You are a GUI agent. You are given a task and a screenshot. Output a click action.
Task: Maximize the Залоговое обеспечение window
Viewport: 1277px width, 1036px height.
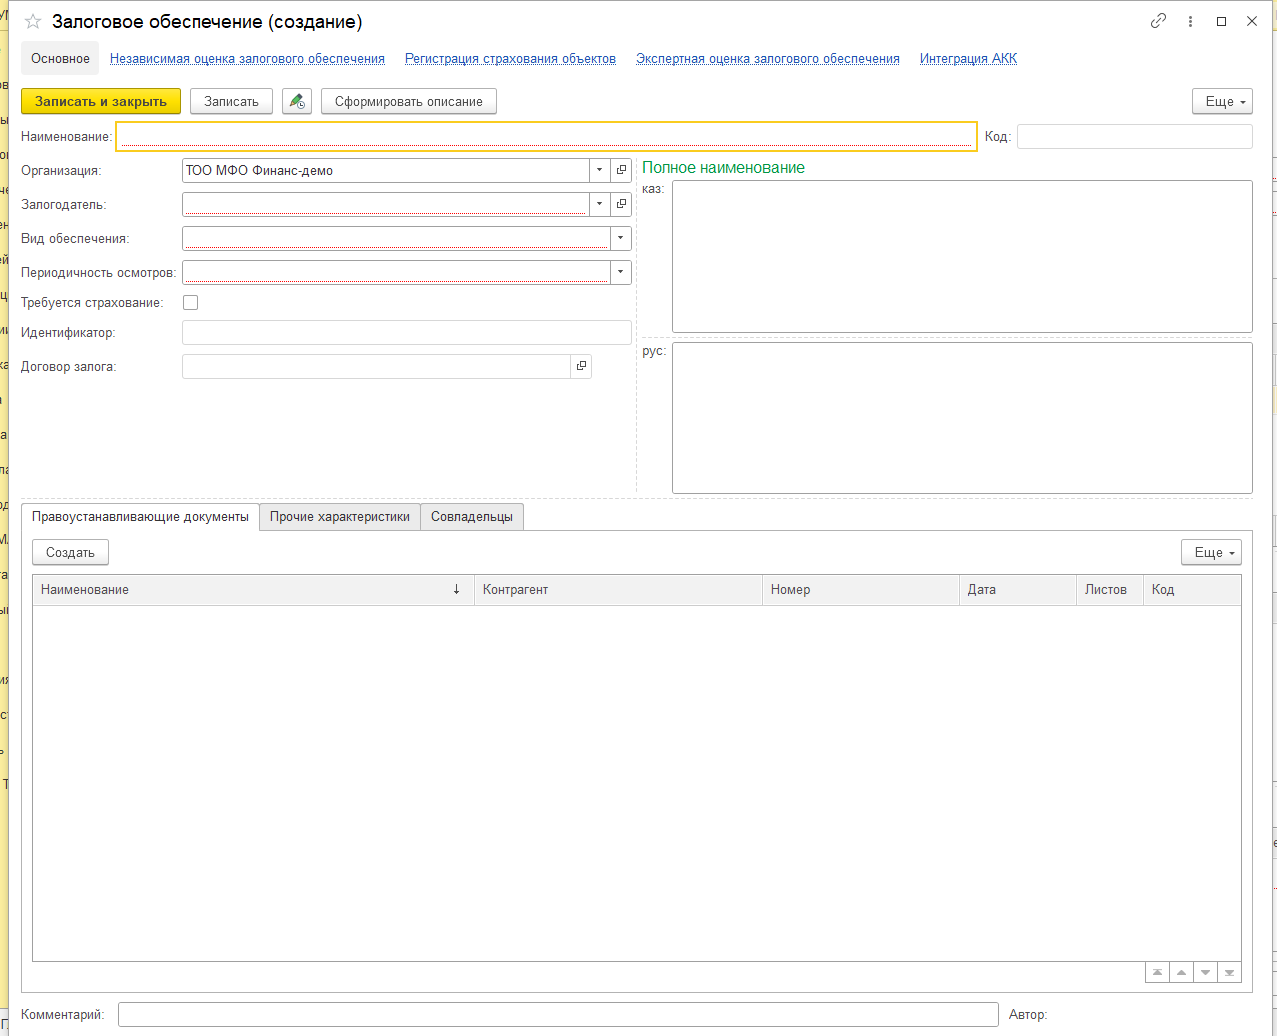pos(1221,21)
